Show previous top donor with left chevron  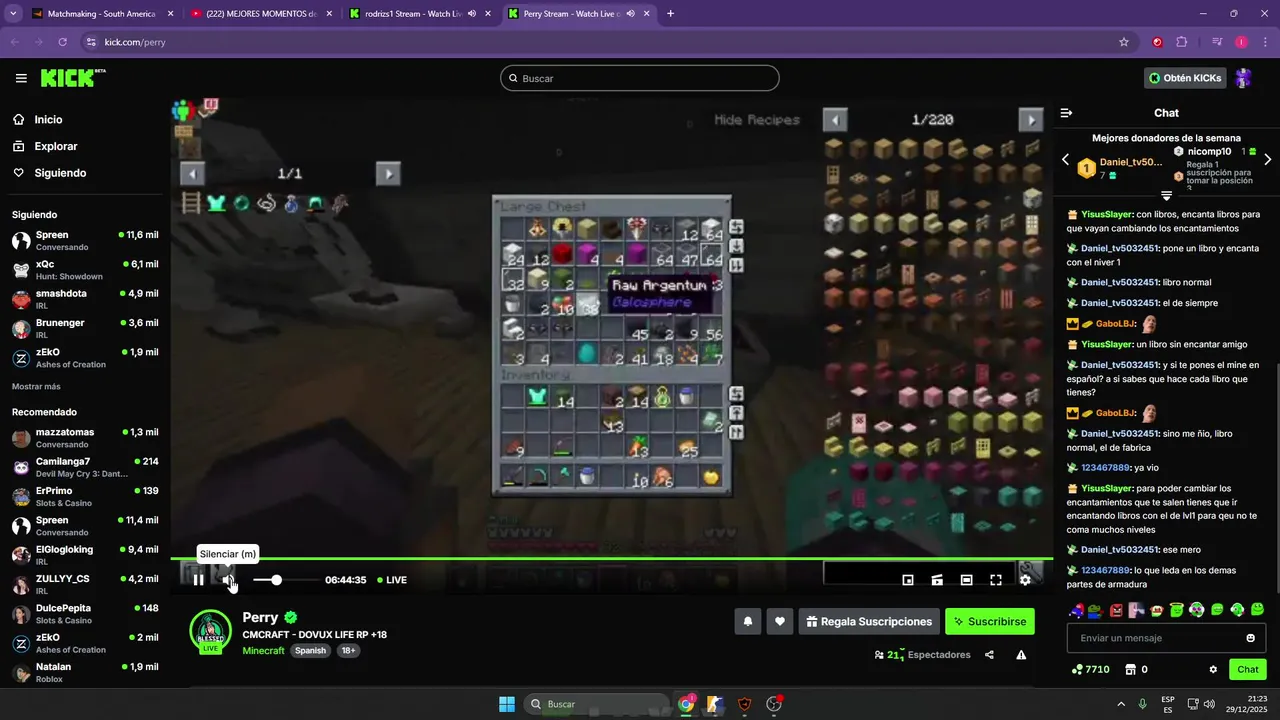[x=1065, y=160]
